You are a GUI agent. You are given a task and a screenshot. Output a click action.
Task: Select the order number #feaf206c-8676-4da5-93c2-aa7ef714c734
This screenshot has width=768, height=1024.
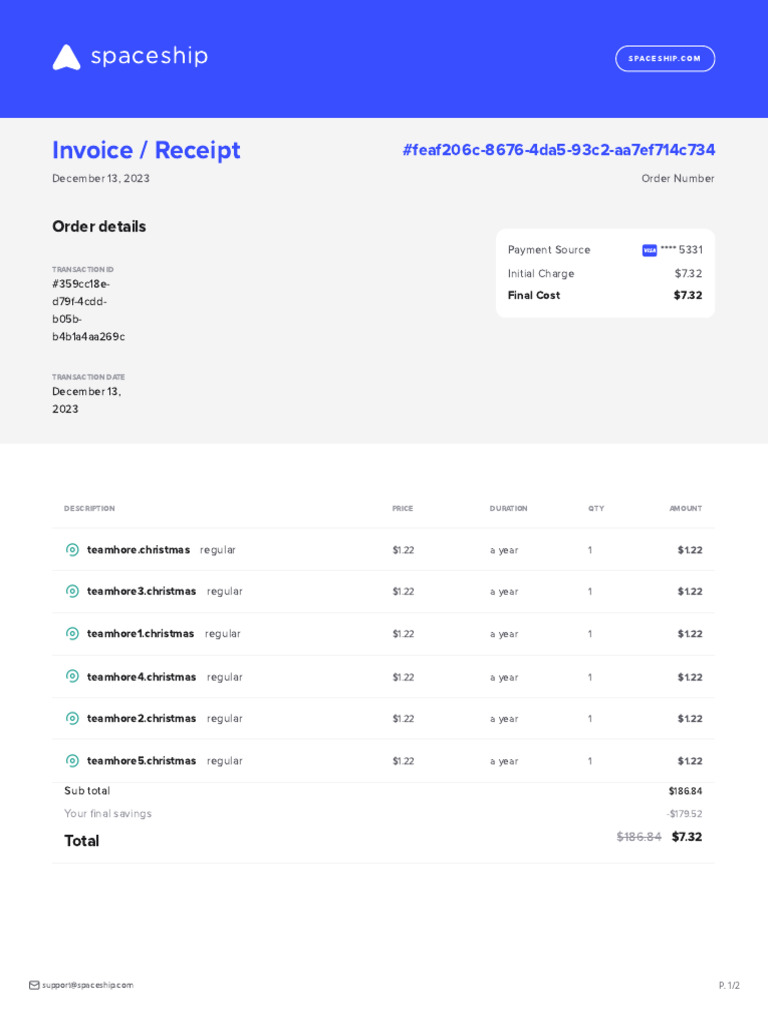558,150
